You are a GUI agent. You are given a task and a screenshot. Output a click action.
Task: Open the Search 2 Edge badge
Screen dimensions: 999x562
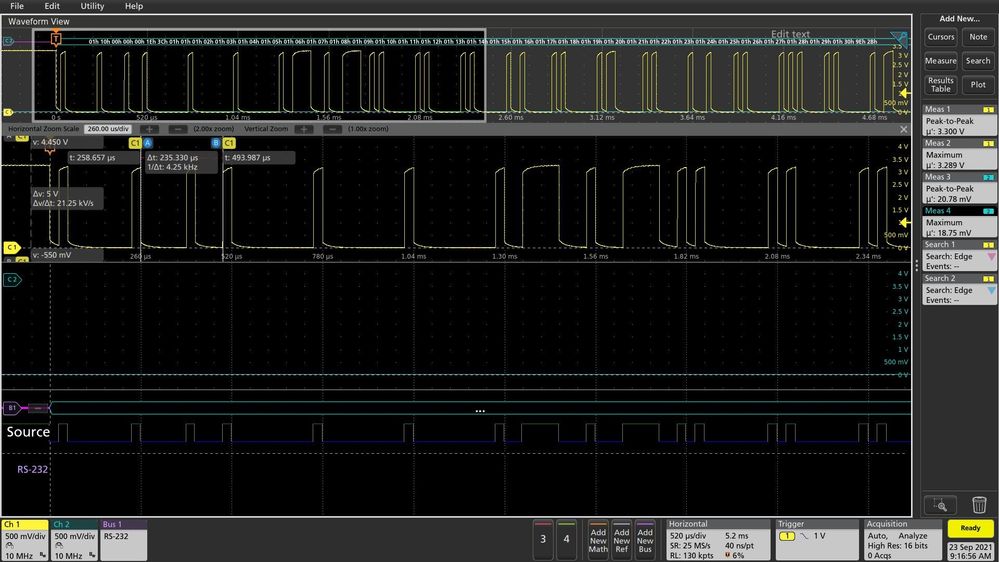pos(959,290)
